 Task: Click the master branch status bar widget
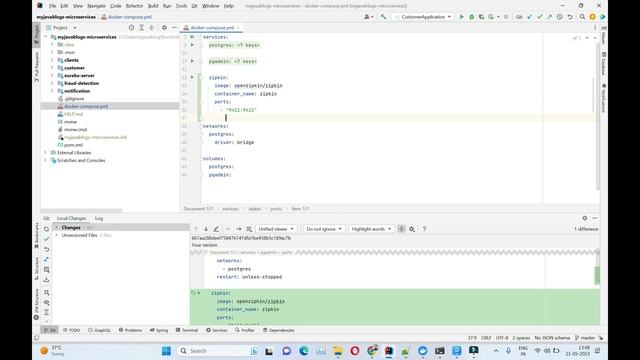tap(585, 338)
